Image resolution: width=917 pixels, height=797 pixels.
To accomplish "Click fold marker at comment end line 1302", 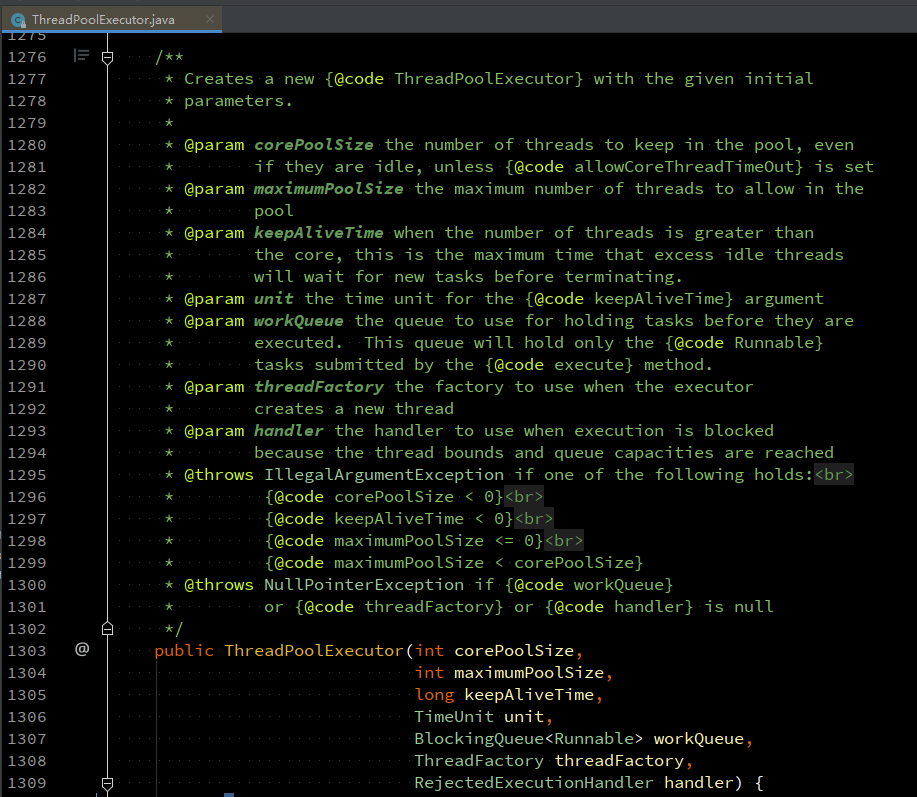I will click(x=108, y=629).
